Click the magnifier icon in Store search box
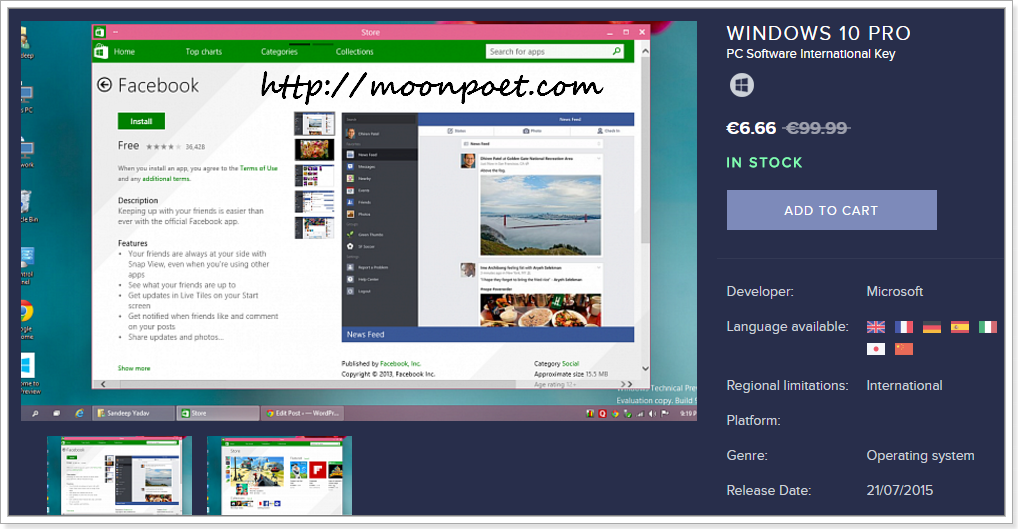 tap(617, 51)
